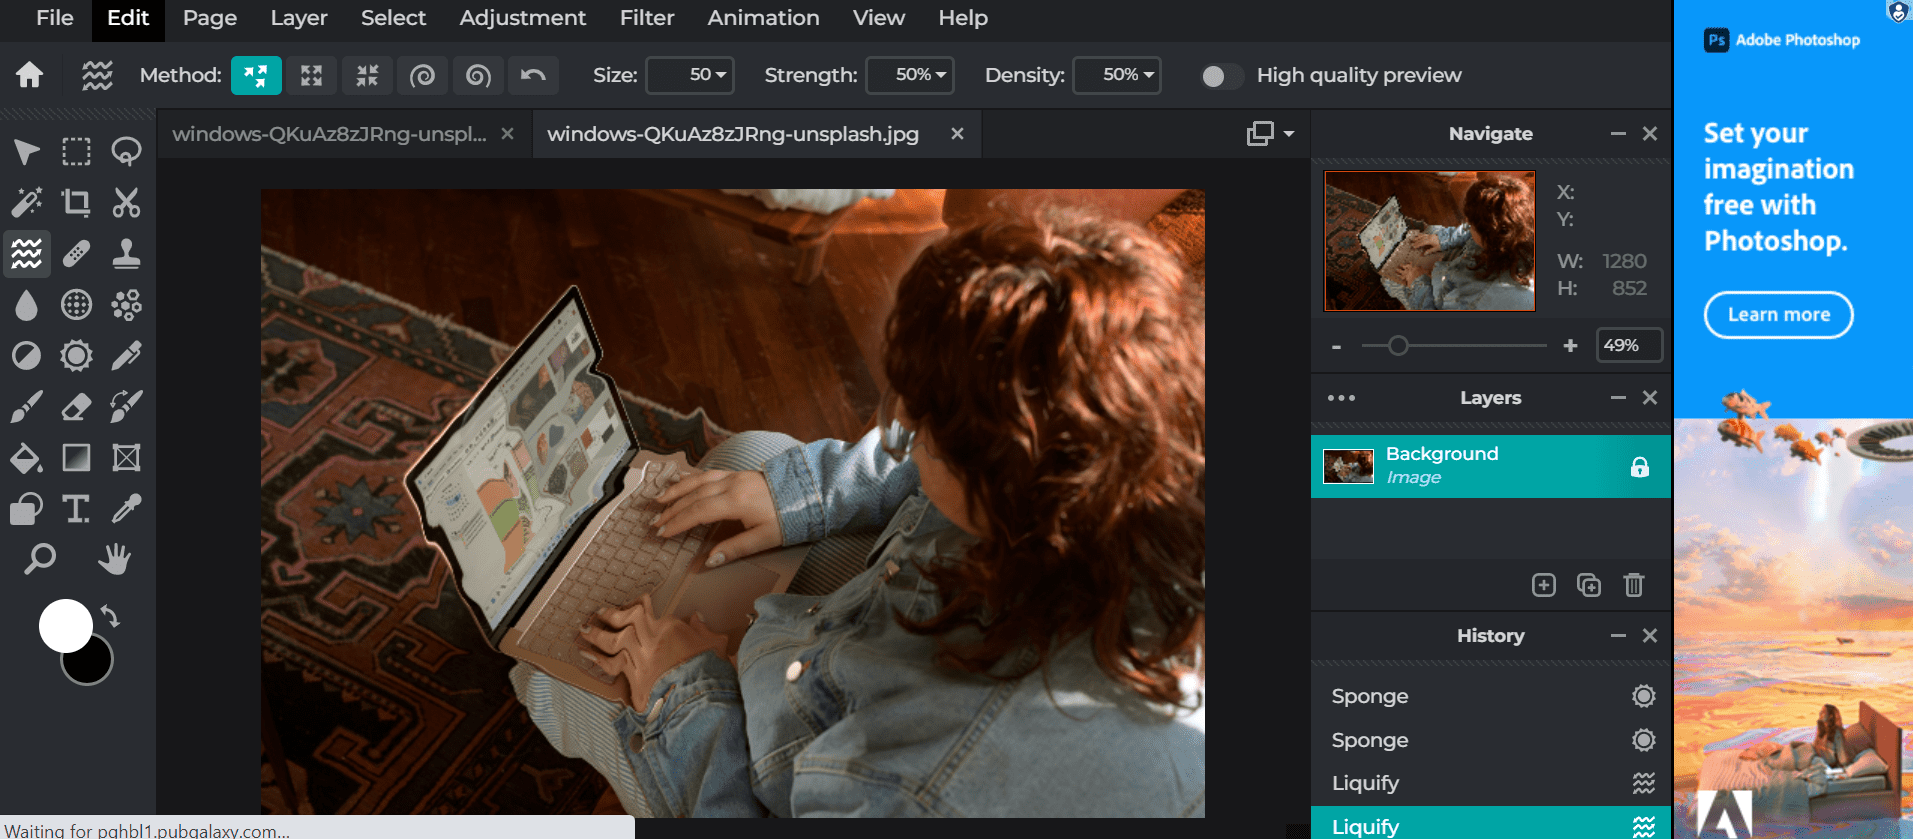
Task: Choose the Shrink liquify method
Action: pyautogui.click(x=367, y=75)
